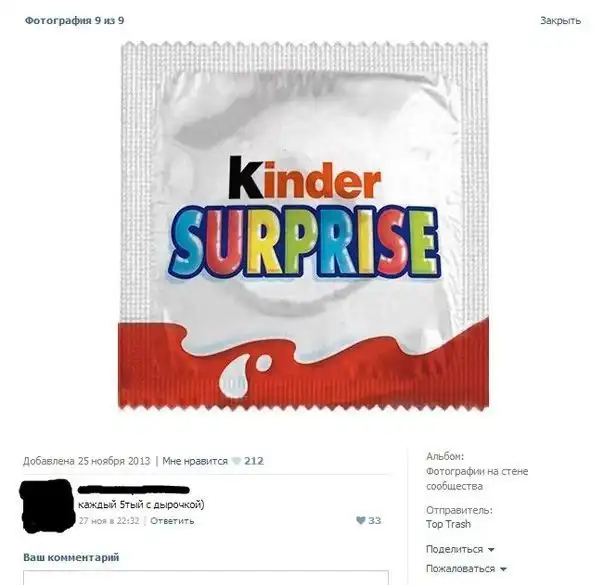Image resolution: width=604 pixels, height=585 pixels.
Task: Click the Ответить reply link
Action: (172, 521)
